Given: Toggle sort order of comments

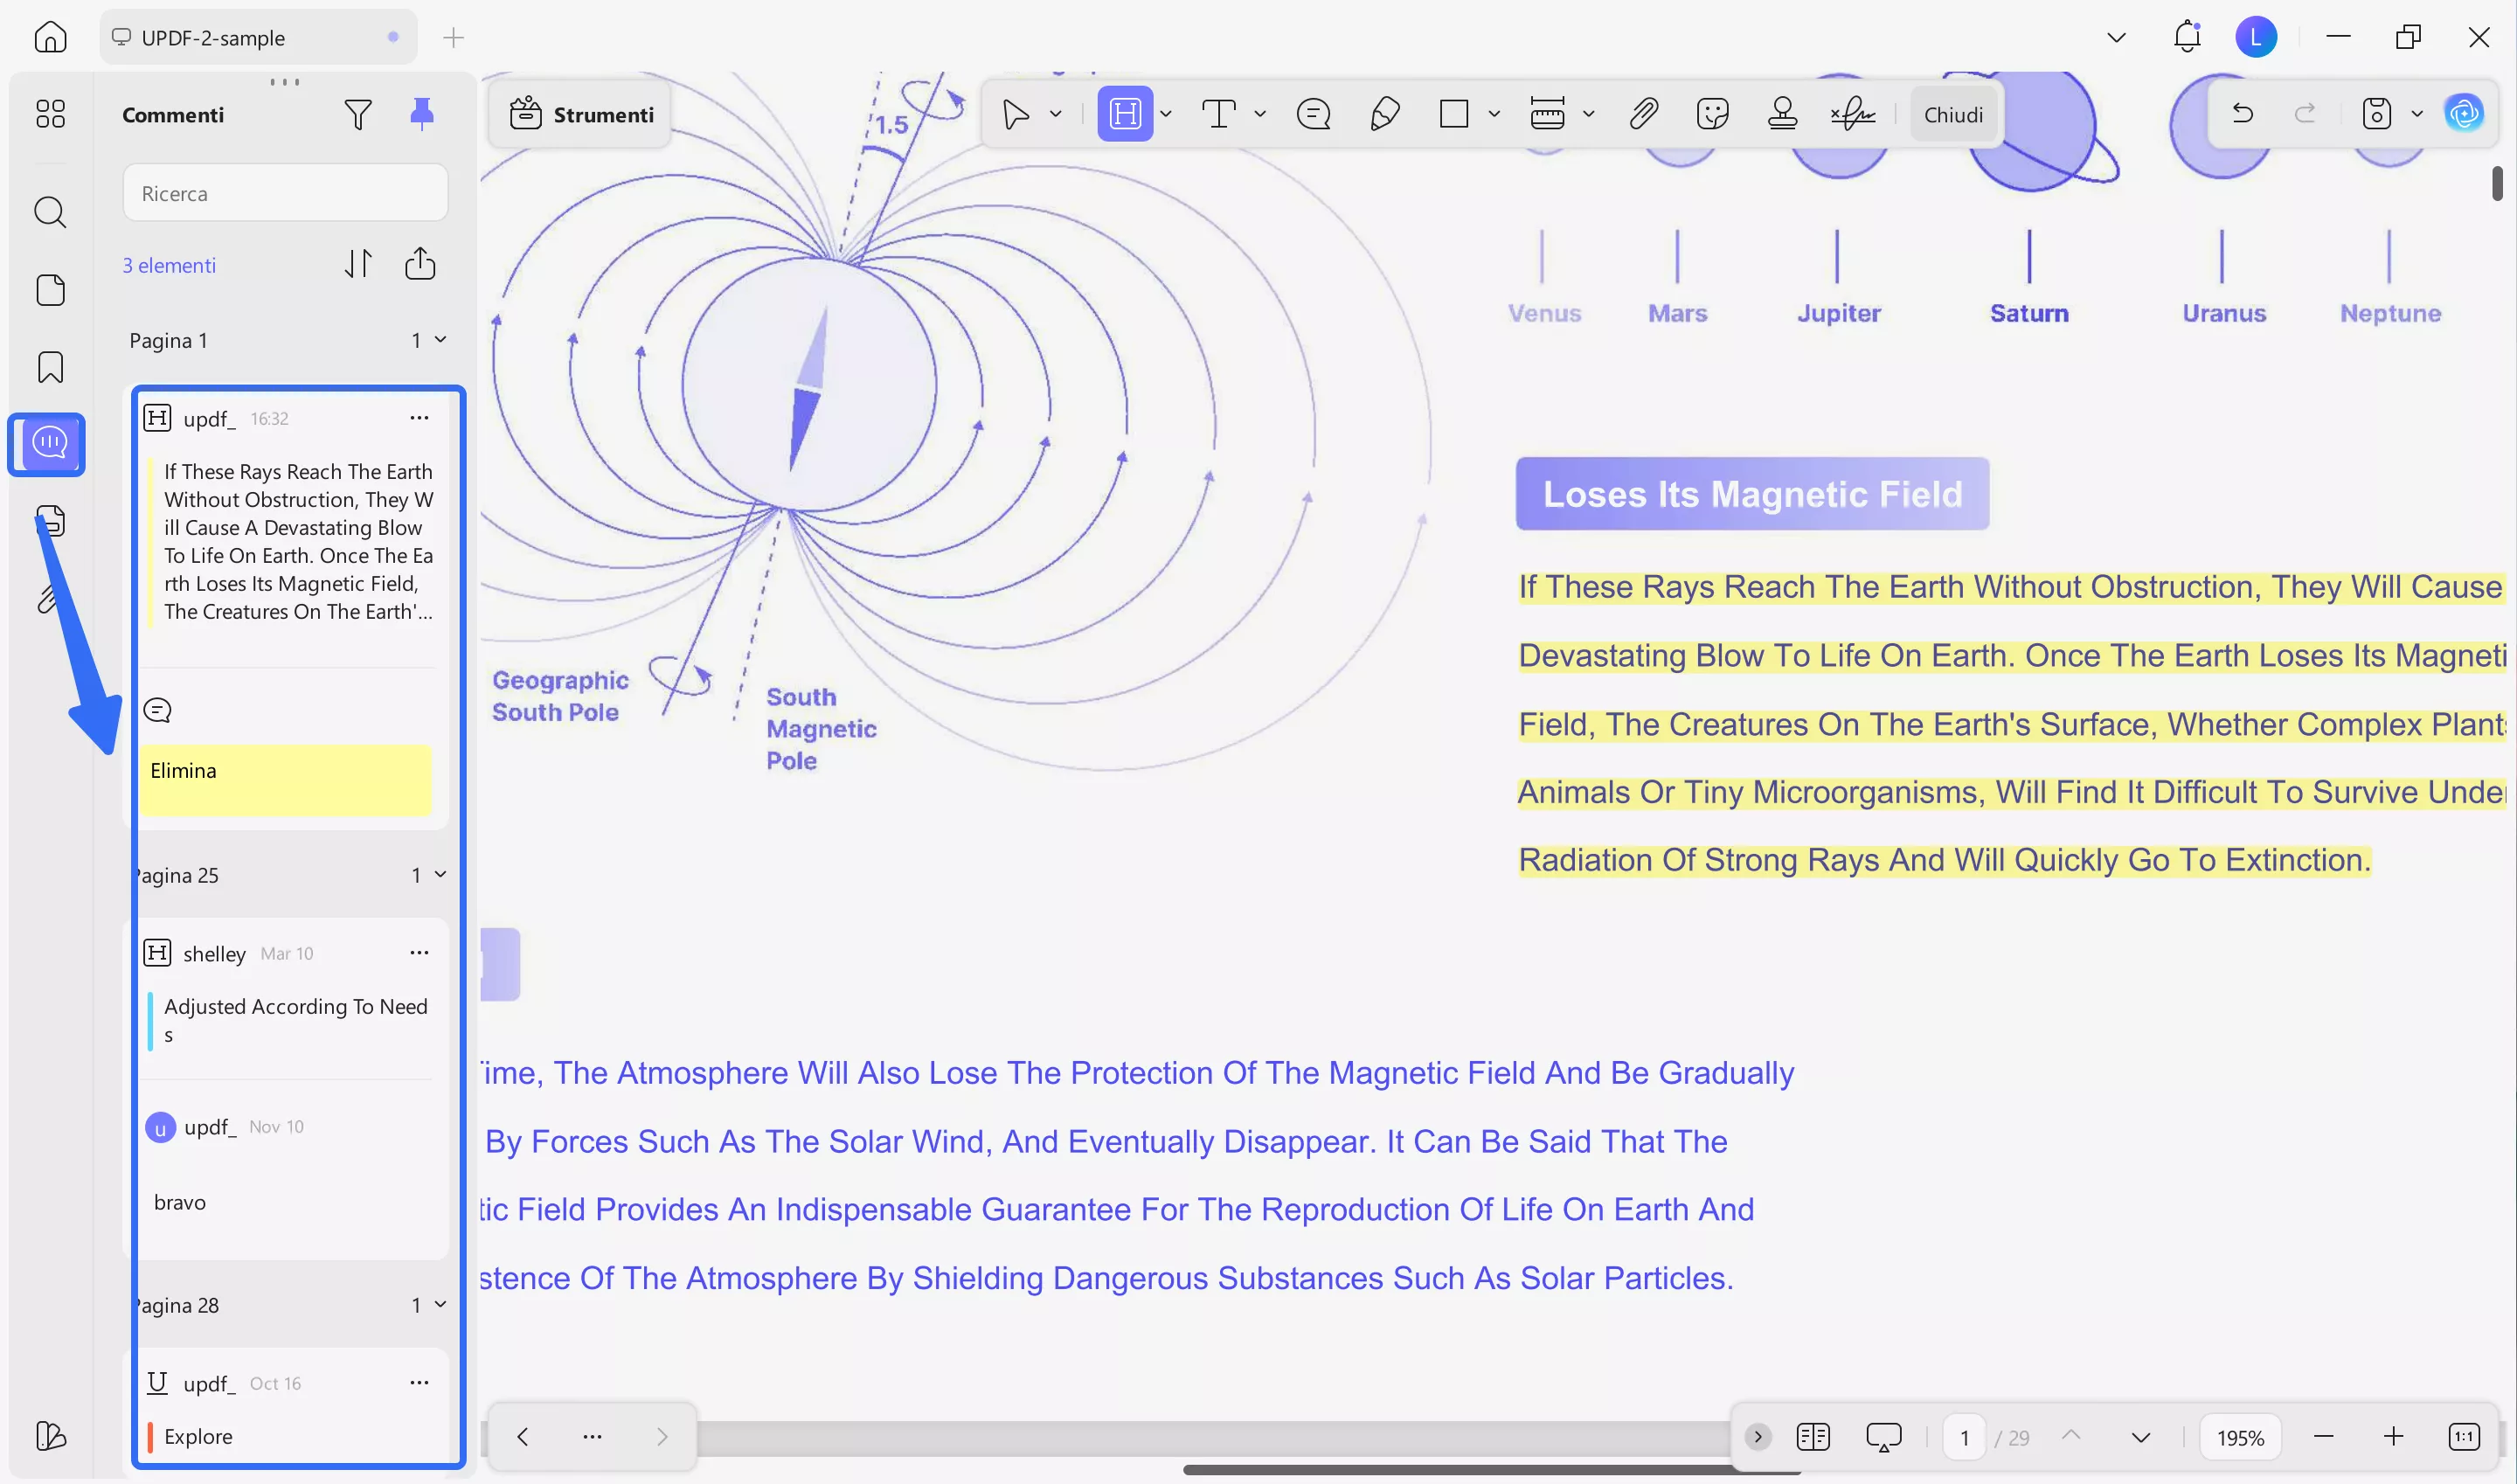Looking at the screenshot, I should click(358, 264).
